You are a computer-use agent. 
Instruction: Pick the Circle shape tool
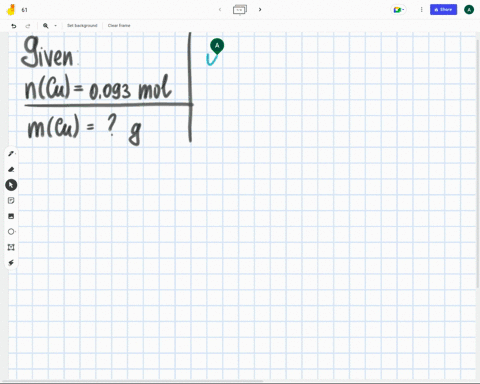(x=11, y=232)
